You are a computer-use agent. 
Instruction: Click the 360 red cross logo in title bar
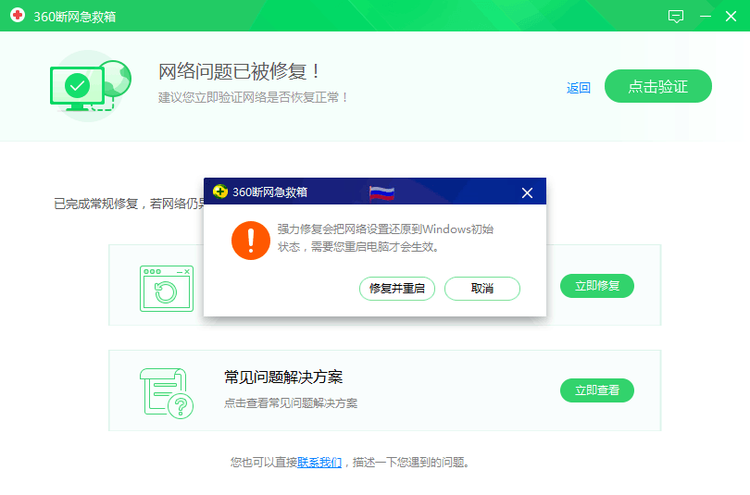click(18, 15)
